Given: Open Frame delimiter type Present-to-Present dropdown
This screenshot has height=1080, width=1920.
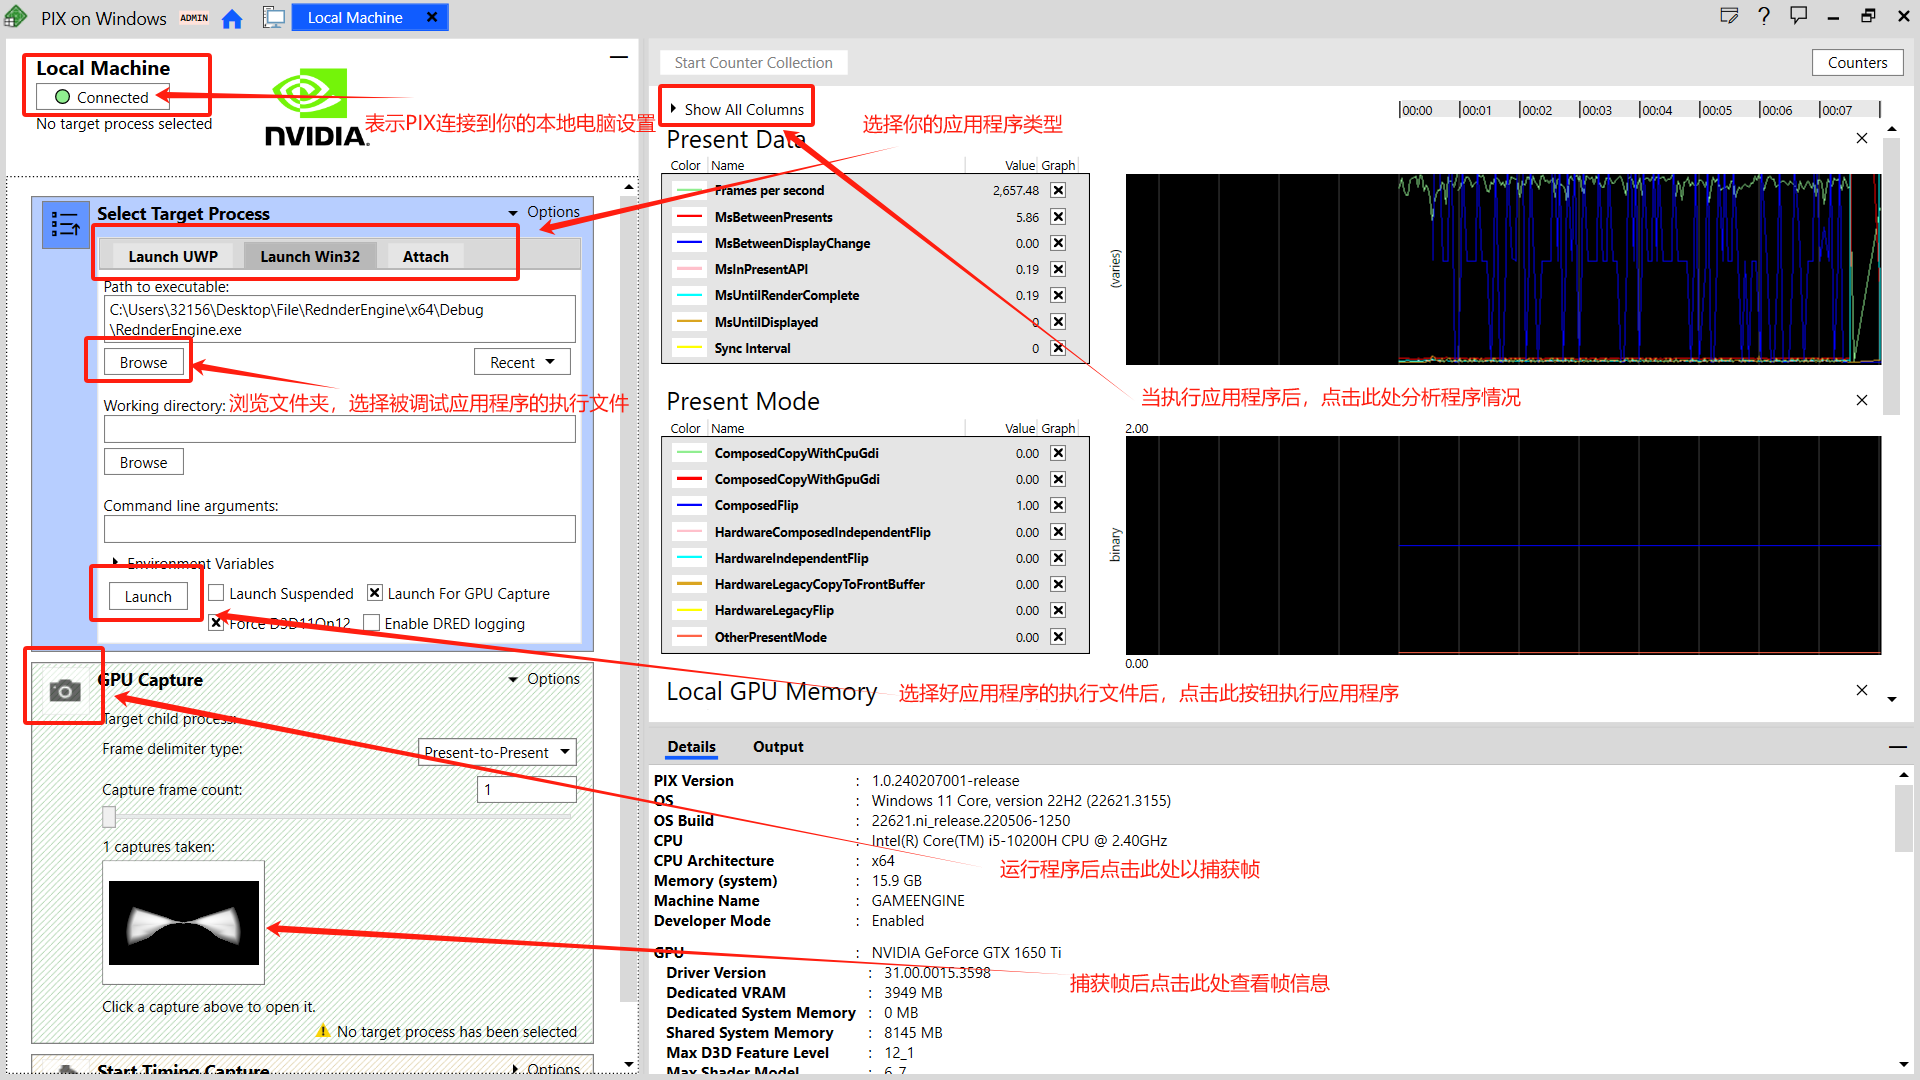Looking at the screenshot, I should (496, 752).
